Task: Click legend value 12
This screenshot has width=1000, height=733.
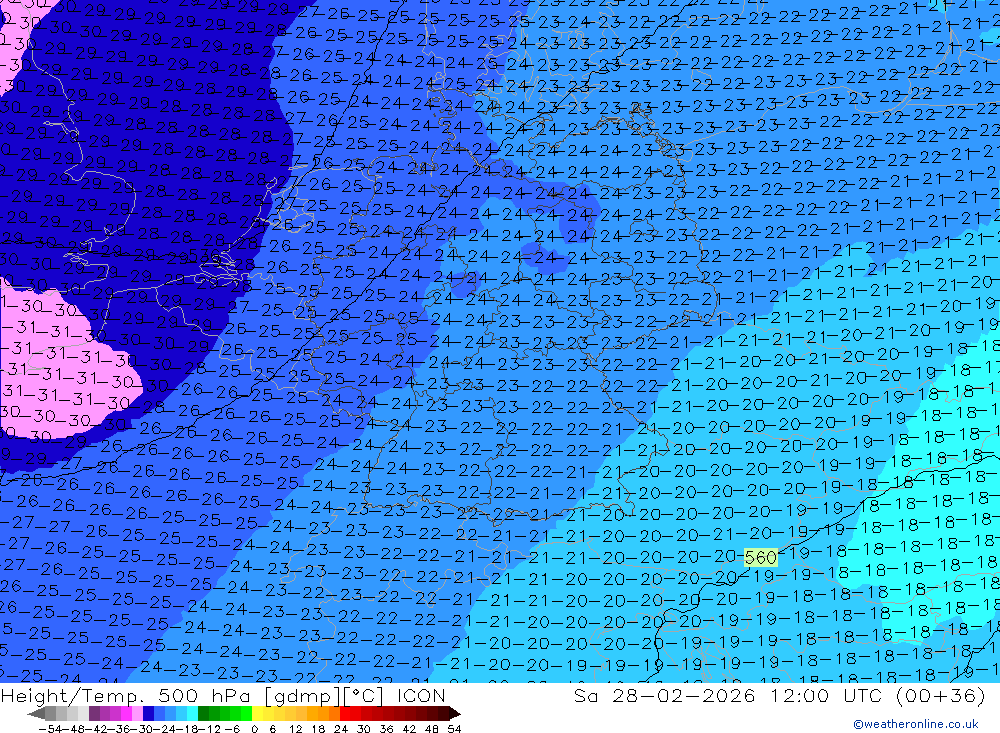Action: pyautogui.click(x=296, y=729)
